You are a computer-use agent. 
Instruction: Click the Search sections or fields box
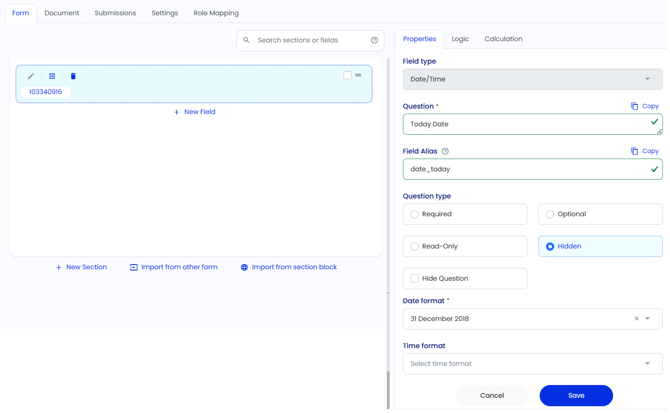[x=310, y=40]
